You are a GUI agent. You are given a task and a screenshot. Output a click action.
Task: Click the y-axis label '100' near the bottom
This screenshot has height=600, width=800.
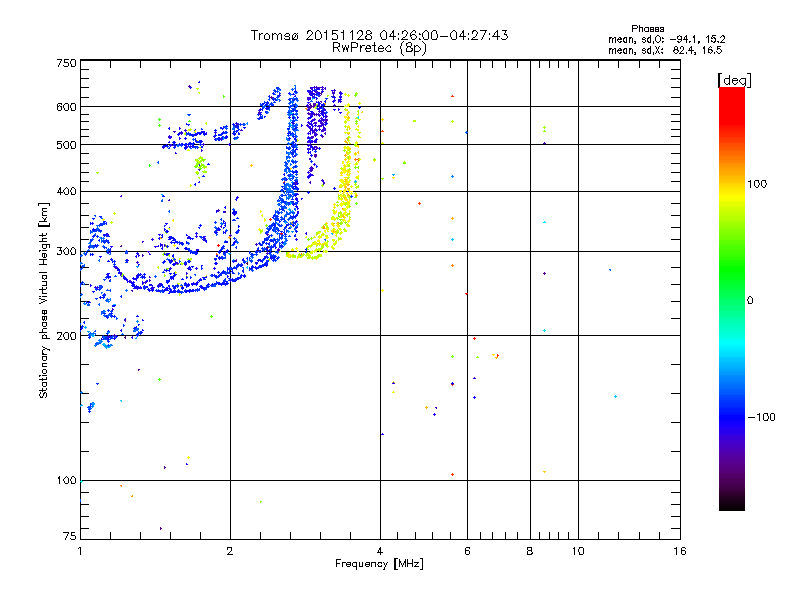pyautogui.click(x=66, y=480)
